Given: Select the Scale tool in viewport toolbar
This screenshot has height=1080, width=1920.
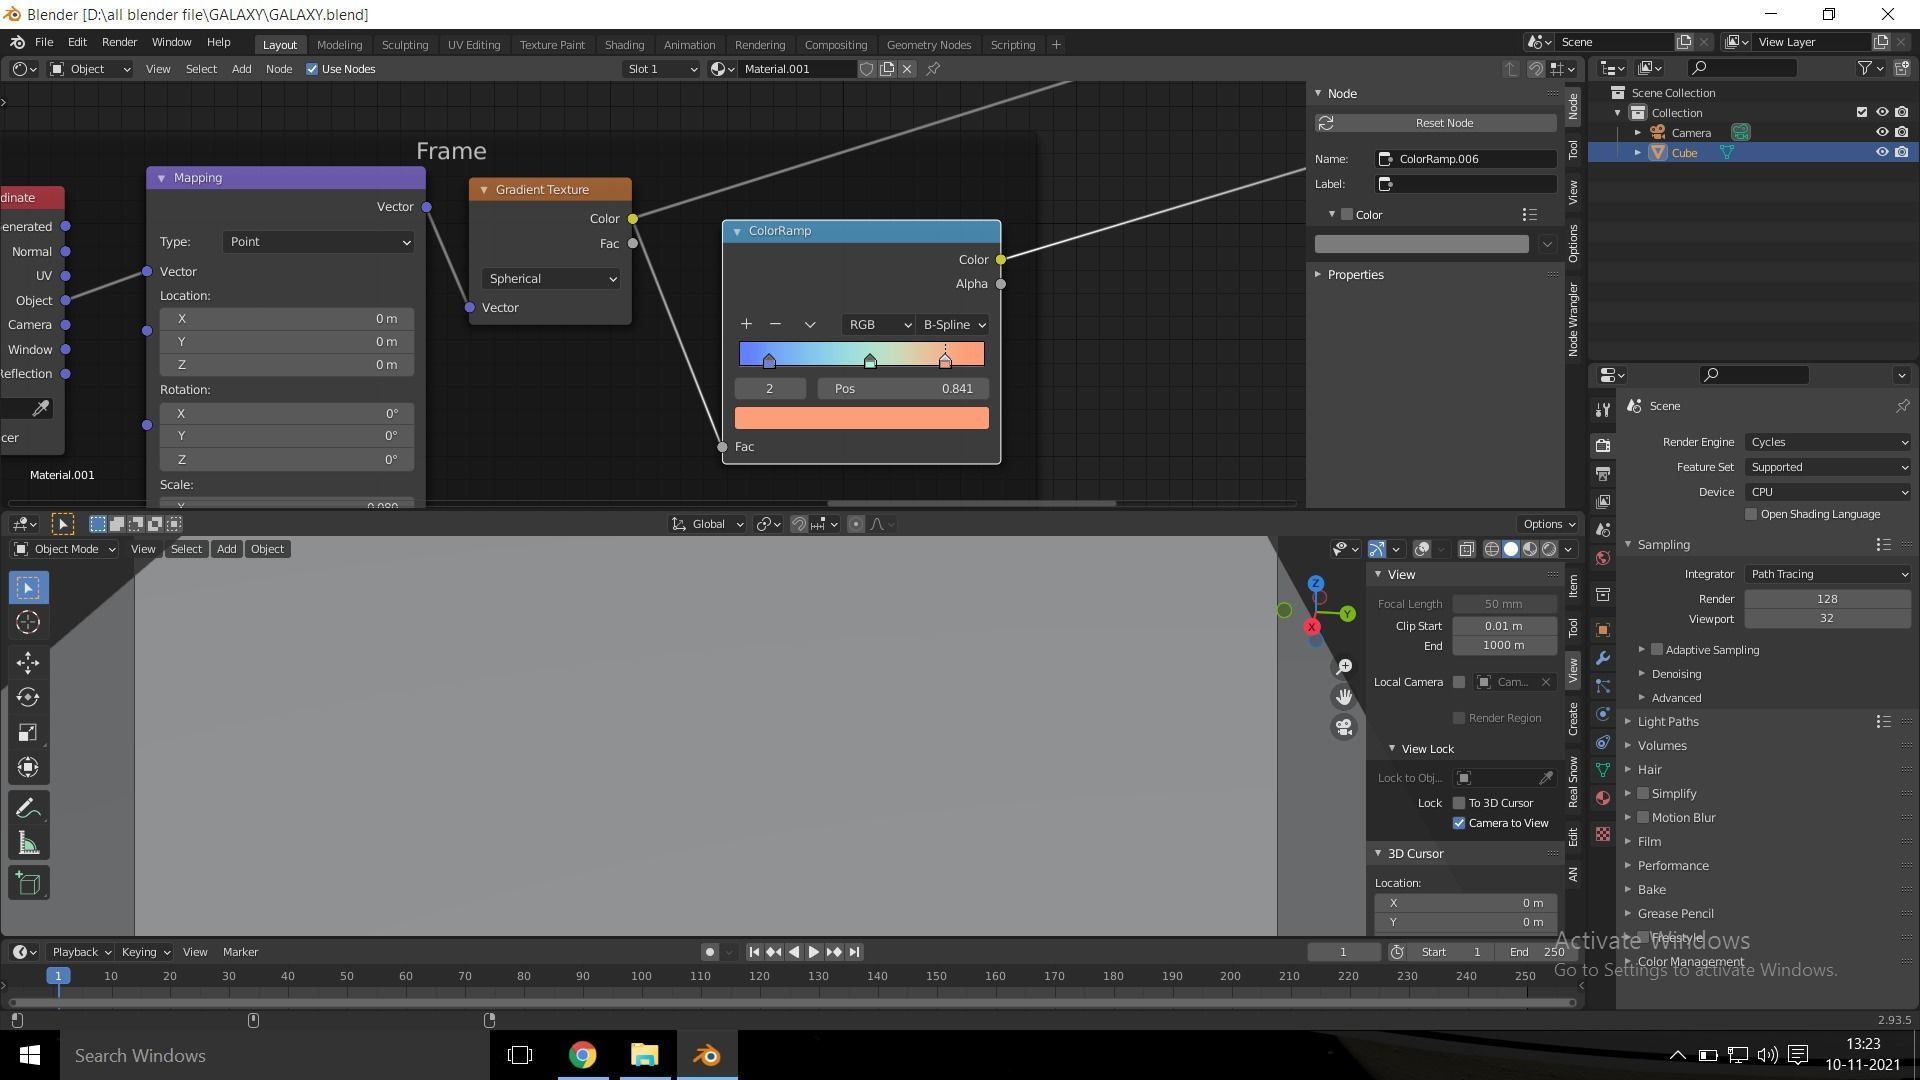Looking at the screenshot, I should tap(28, 732).
